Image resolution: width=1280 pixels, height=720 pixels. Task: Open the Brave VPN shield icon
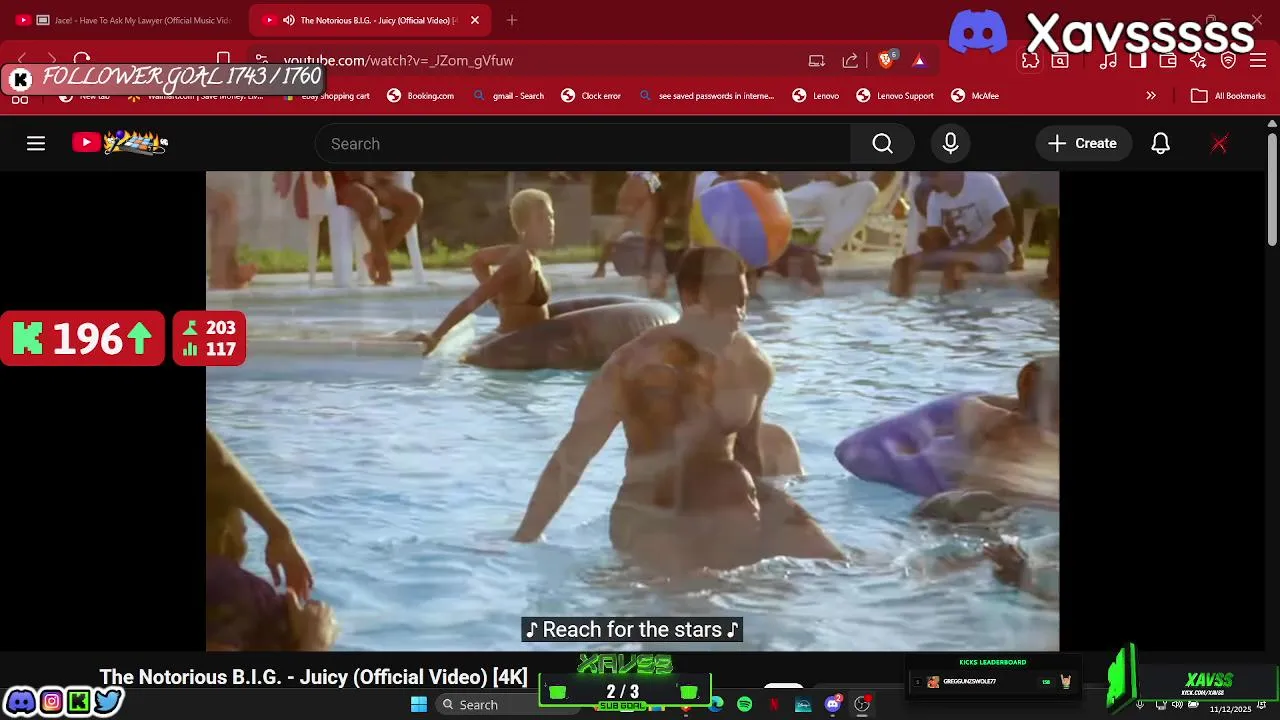(x=1229, y=60)
